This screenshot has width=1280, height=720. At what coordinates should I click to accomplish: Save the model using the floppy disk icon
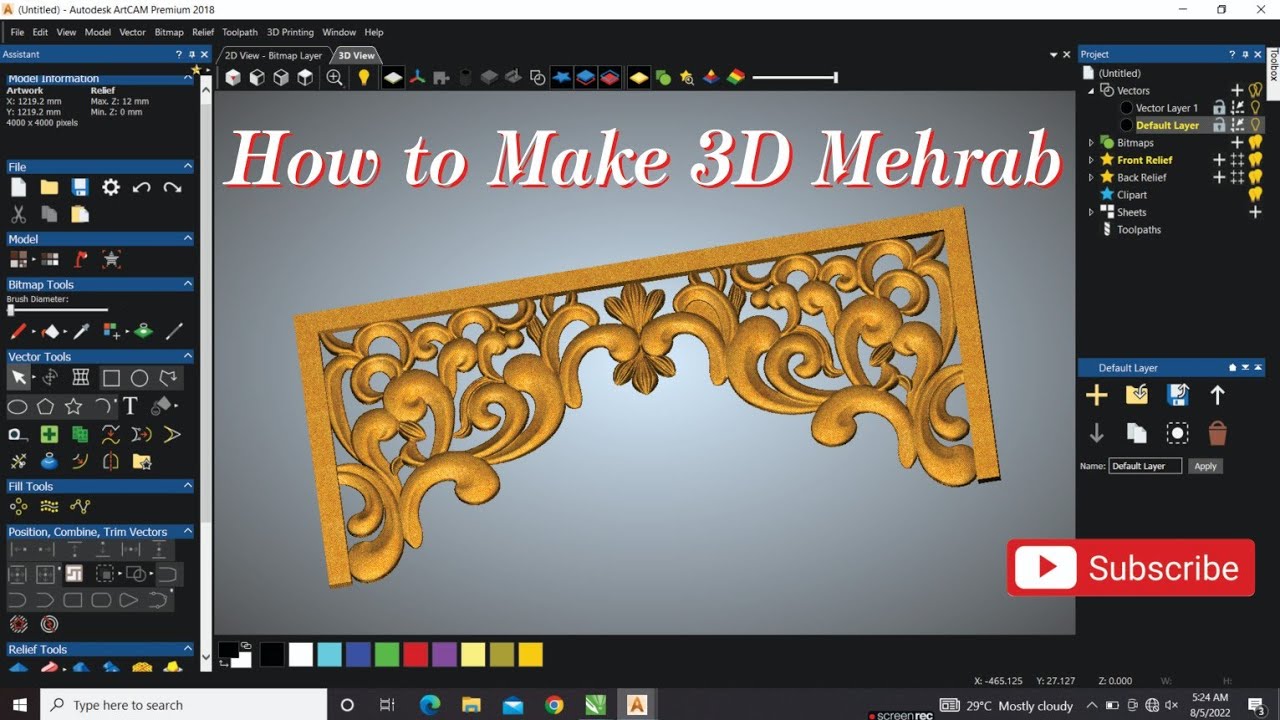coord(80,187)
